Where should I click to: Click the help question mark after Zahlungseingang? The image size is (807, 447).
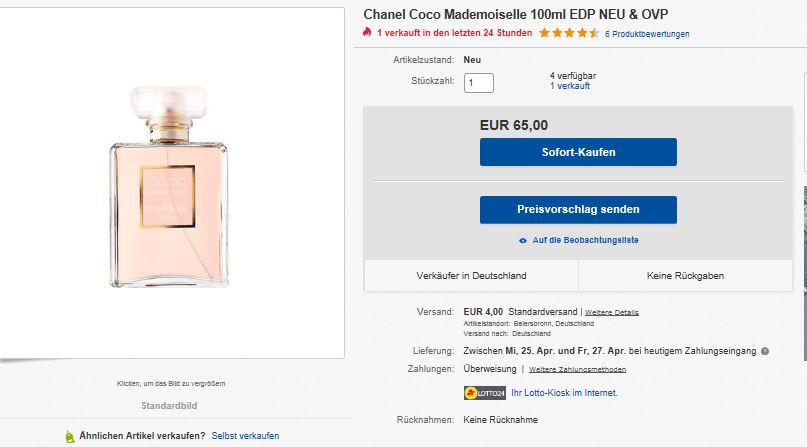coord(765,351)
